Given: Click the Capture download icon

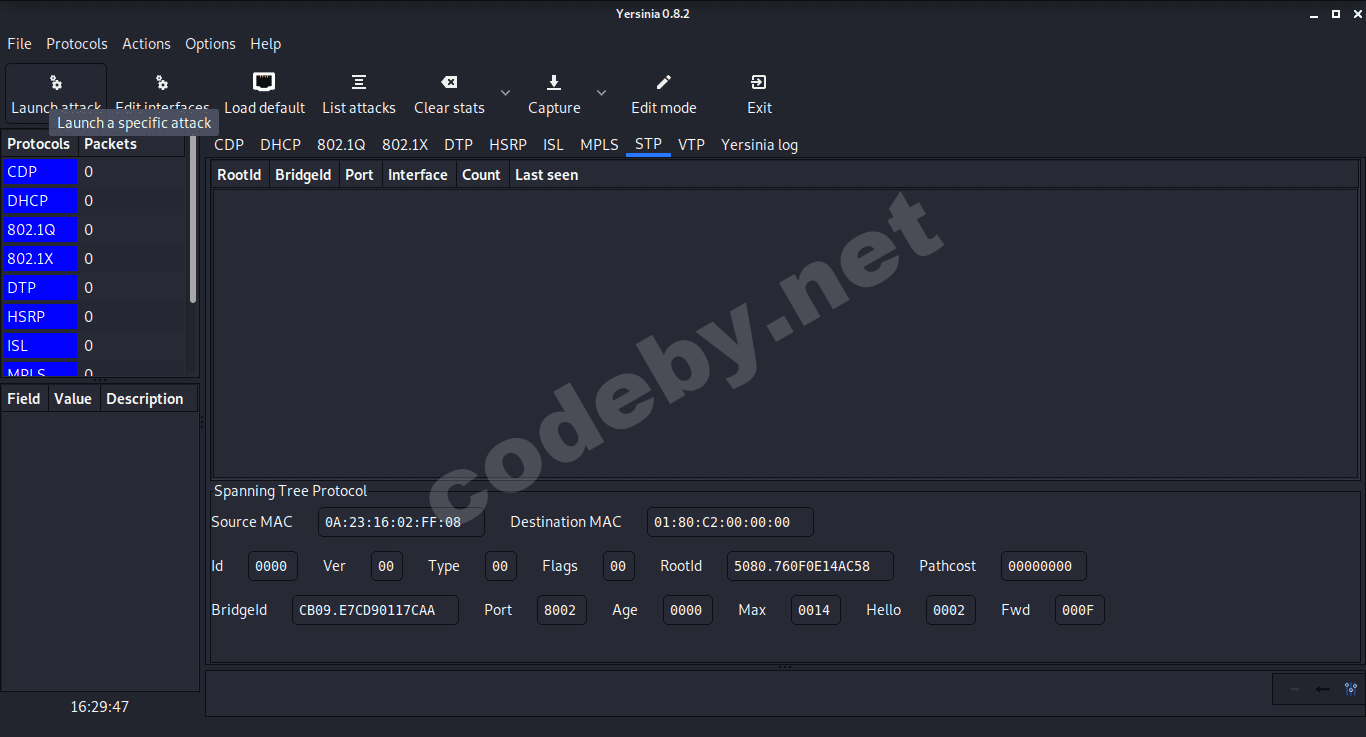Looking at the screenshot, I should click(554, 82).
